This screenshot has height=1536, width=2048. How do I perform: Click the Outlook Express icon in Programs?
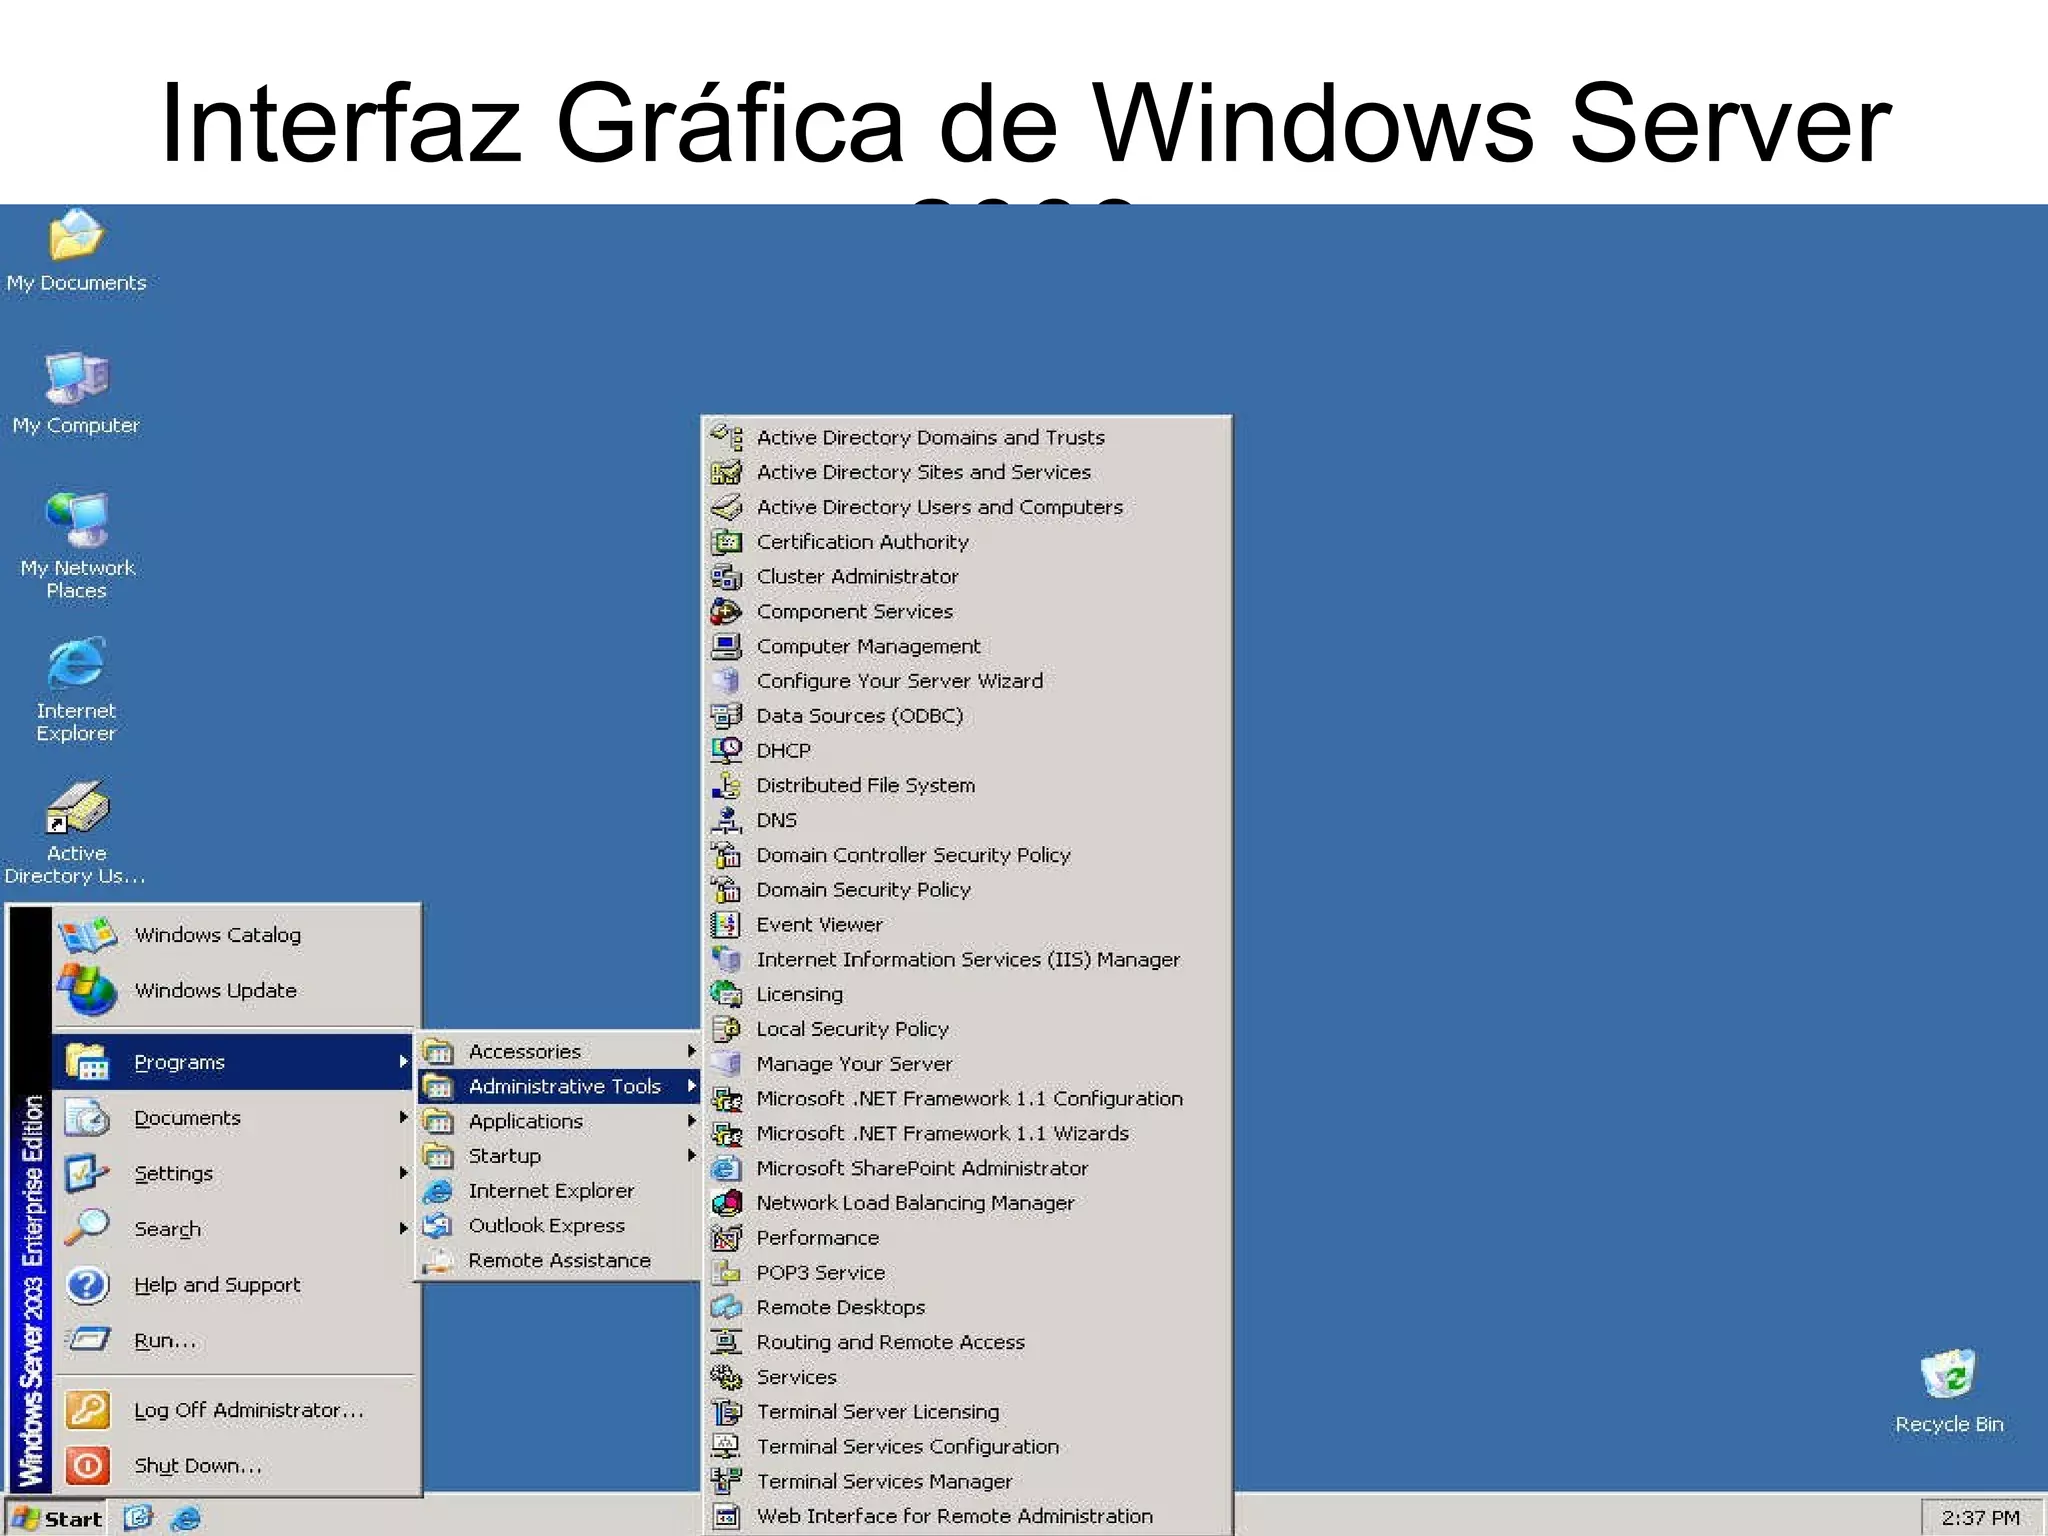point(438,1226)
